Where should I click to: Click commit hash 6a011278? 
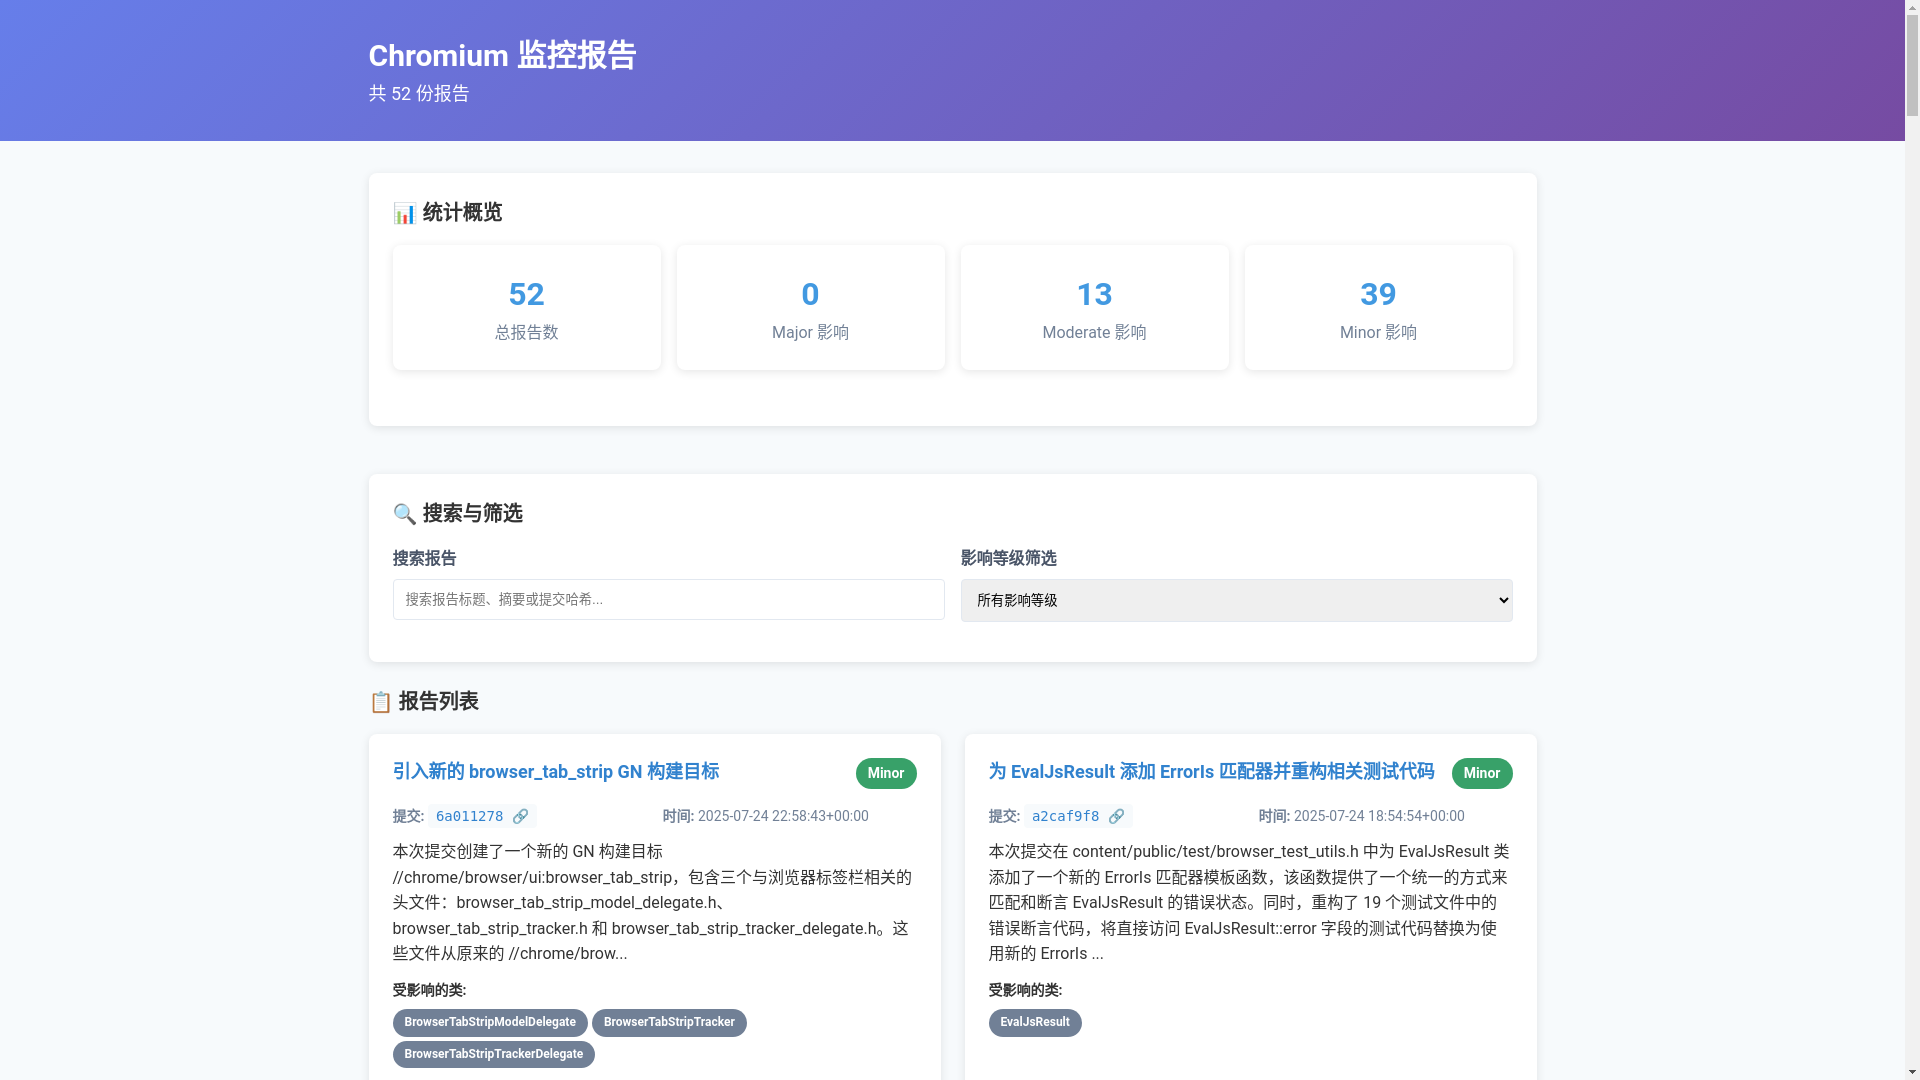click(x=469, y=817)
